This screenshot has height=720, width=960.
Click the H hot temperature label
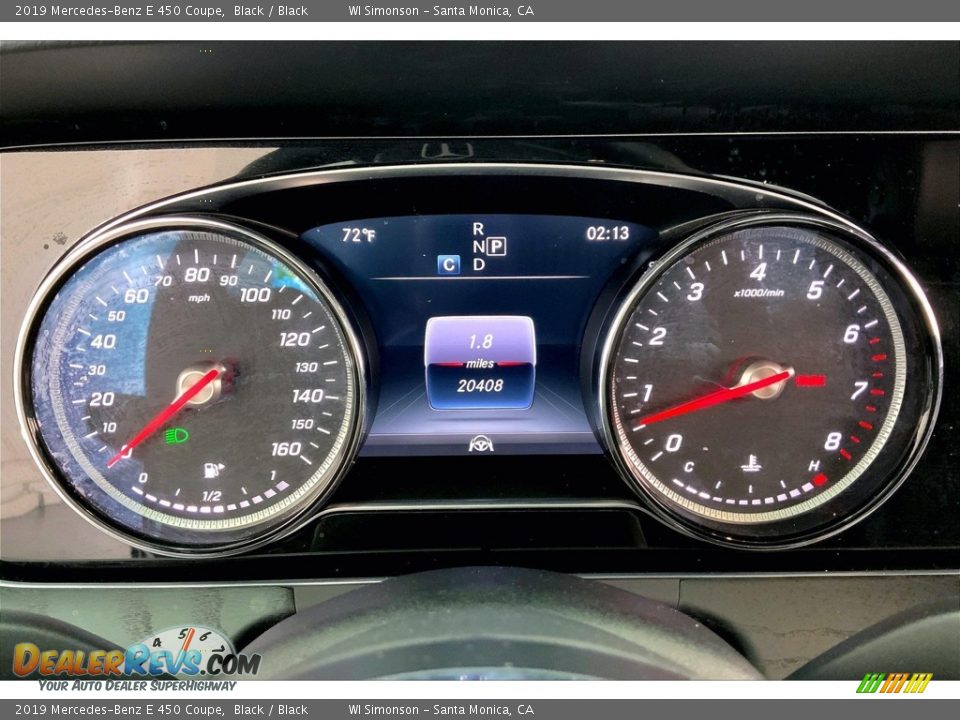[814, 466]
